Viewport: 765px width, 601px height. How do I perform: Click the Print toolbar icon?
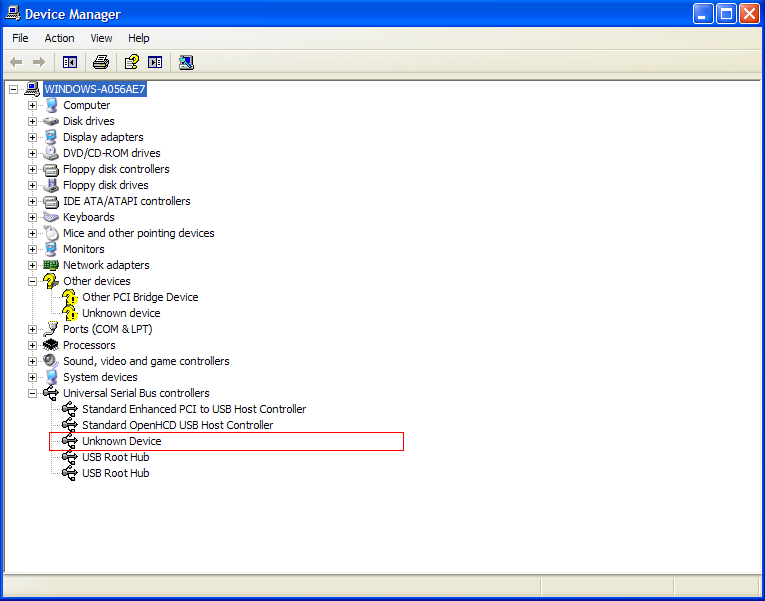(x=101, y=62)
